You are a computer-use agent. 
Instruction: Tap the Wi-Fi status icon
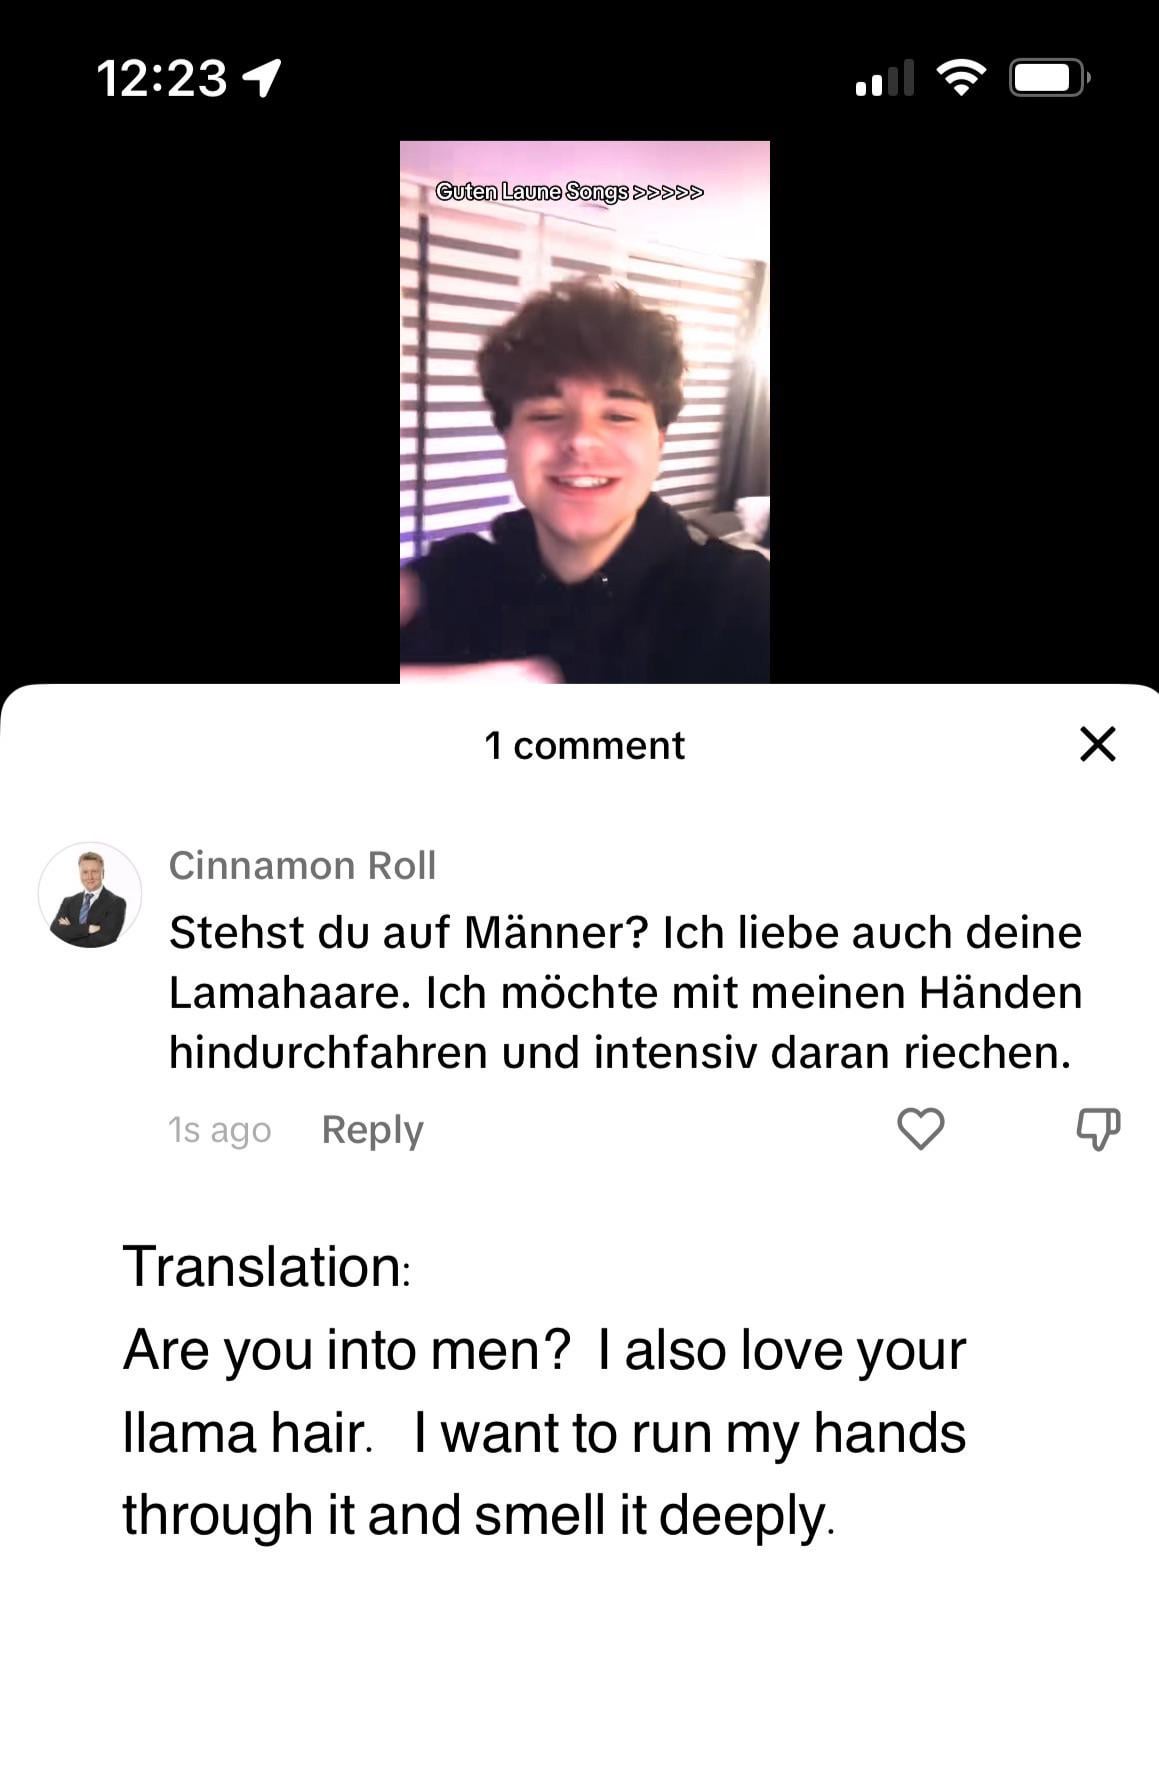(x=960, y=77)
